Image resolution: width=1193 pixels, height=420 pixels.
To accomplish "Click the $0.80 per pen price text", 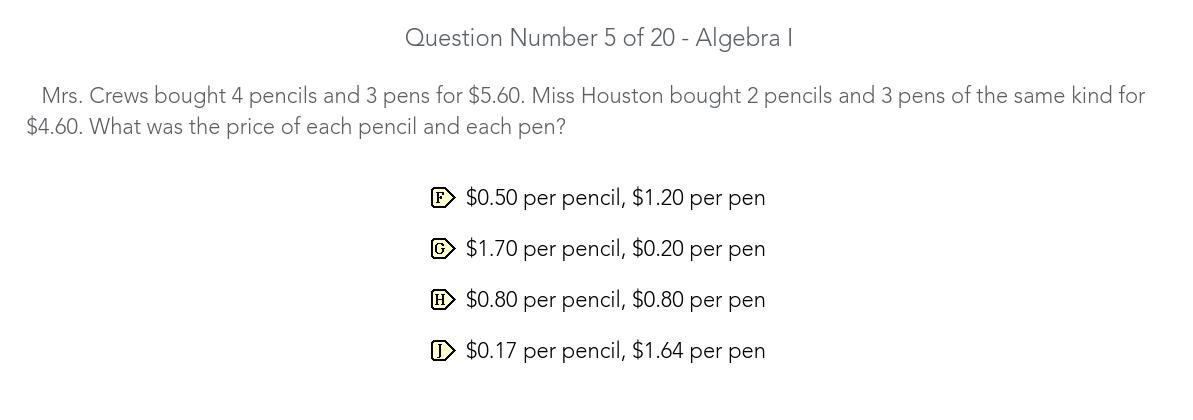I will click(x=698, y=300).
